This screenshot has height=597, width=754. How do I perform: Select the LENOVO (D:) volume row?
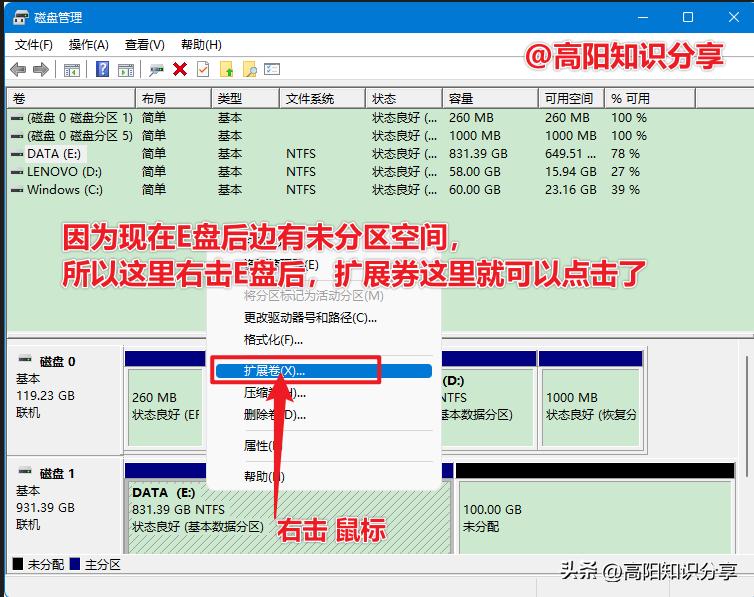(x=351, y=172)
